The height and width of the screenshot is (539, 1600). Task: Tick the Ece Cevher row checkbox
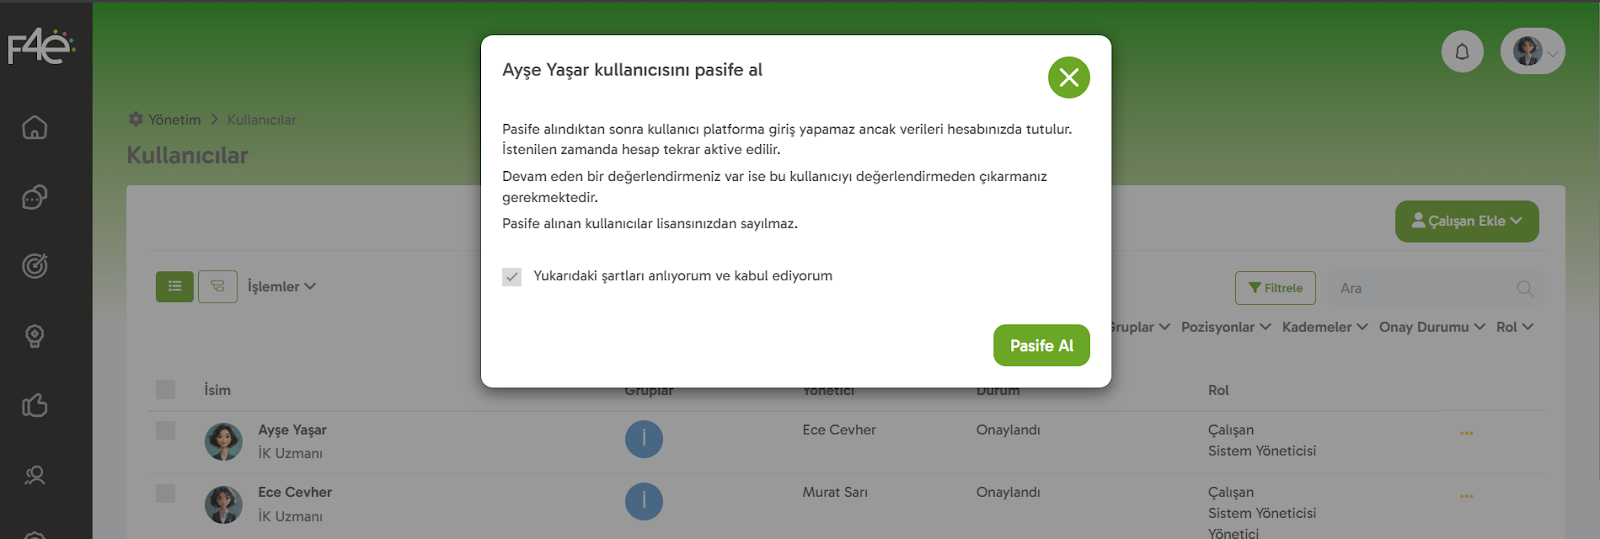coord(166,493)
